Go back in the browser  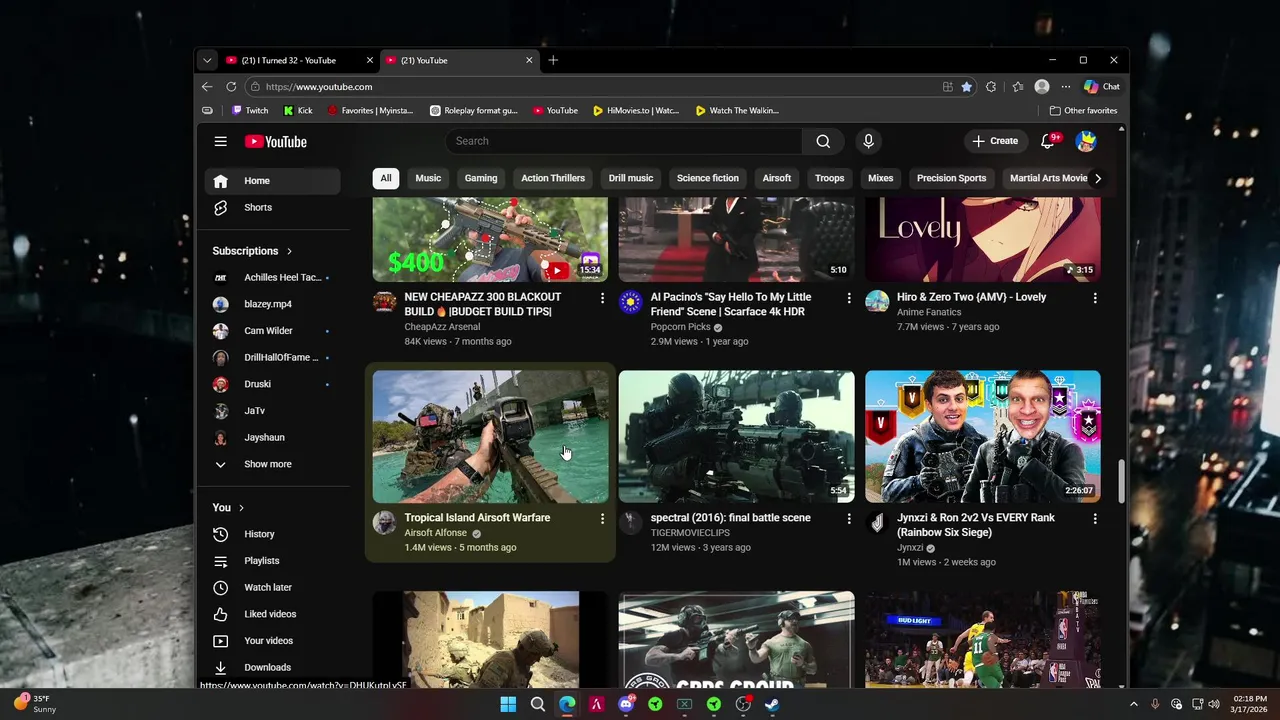click(207, 87)
